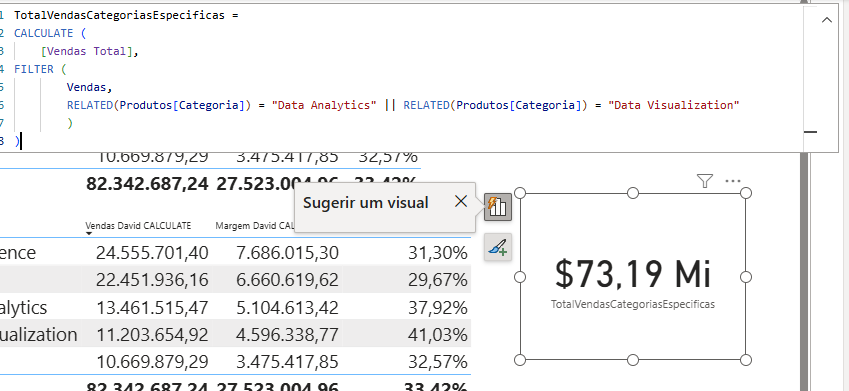Image resolution: width=849 pixels, height=391 pixels.
Task: Click the Margem David column header
Action: 254,225
